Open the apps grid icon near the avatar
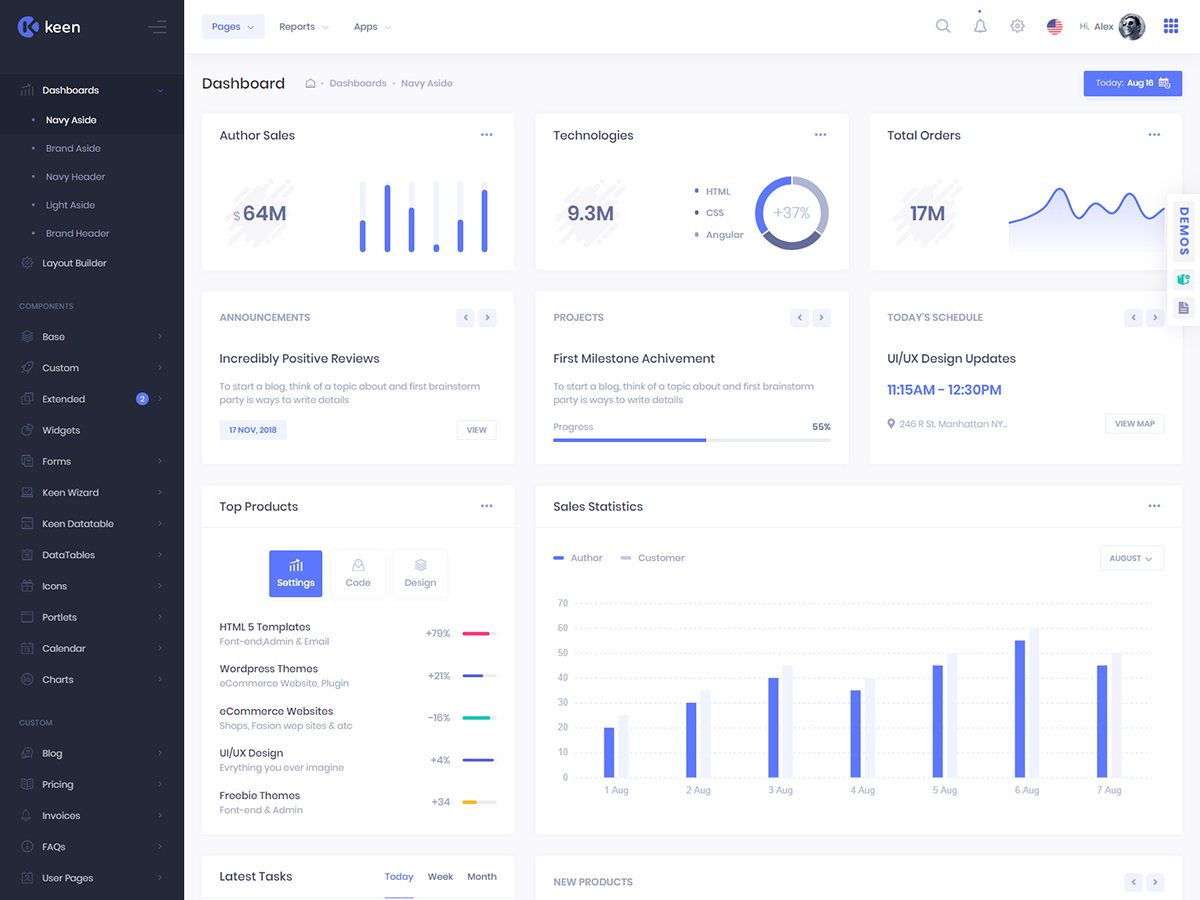This screenshot has height=900, width=1200. coord(1170,26)
